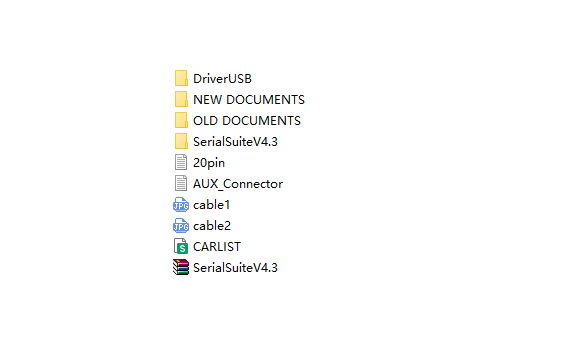Select the cable1 JPG image icon
The width and height of the screenshot is (574, 360).
(x=181, y=204)
